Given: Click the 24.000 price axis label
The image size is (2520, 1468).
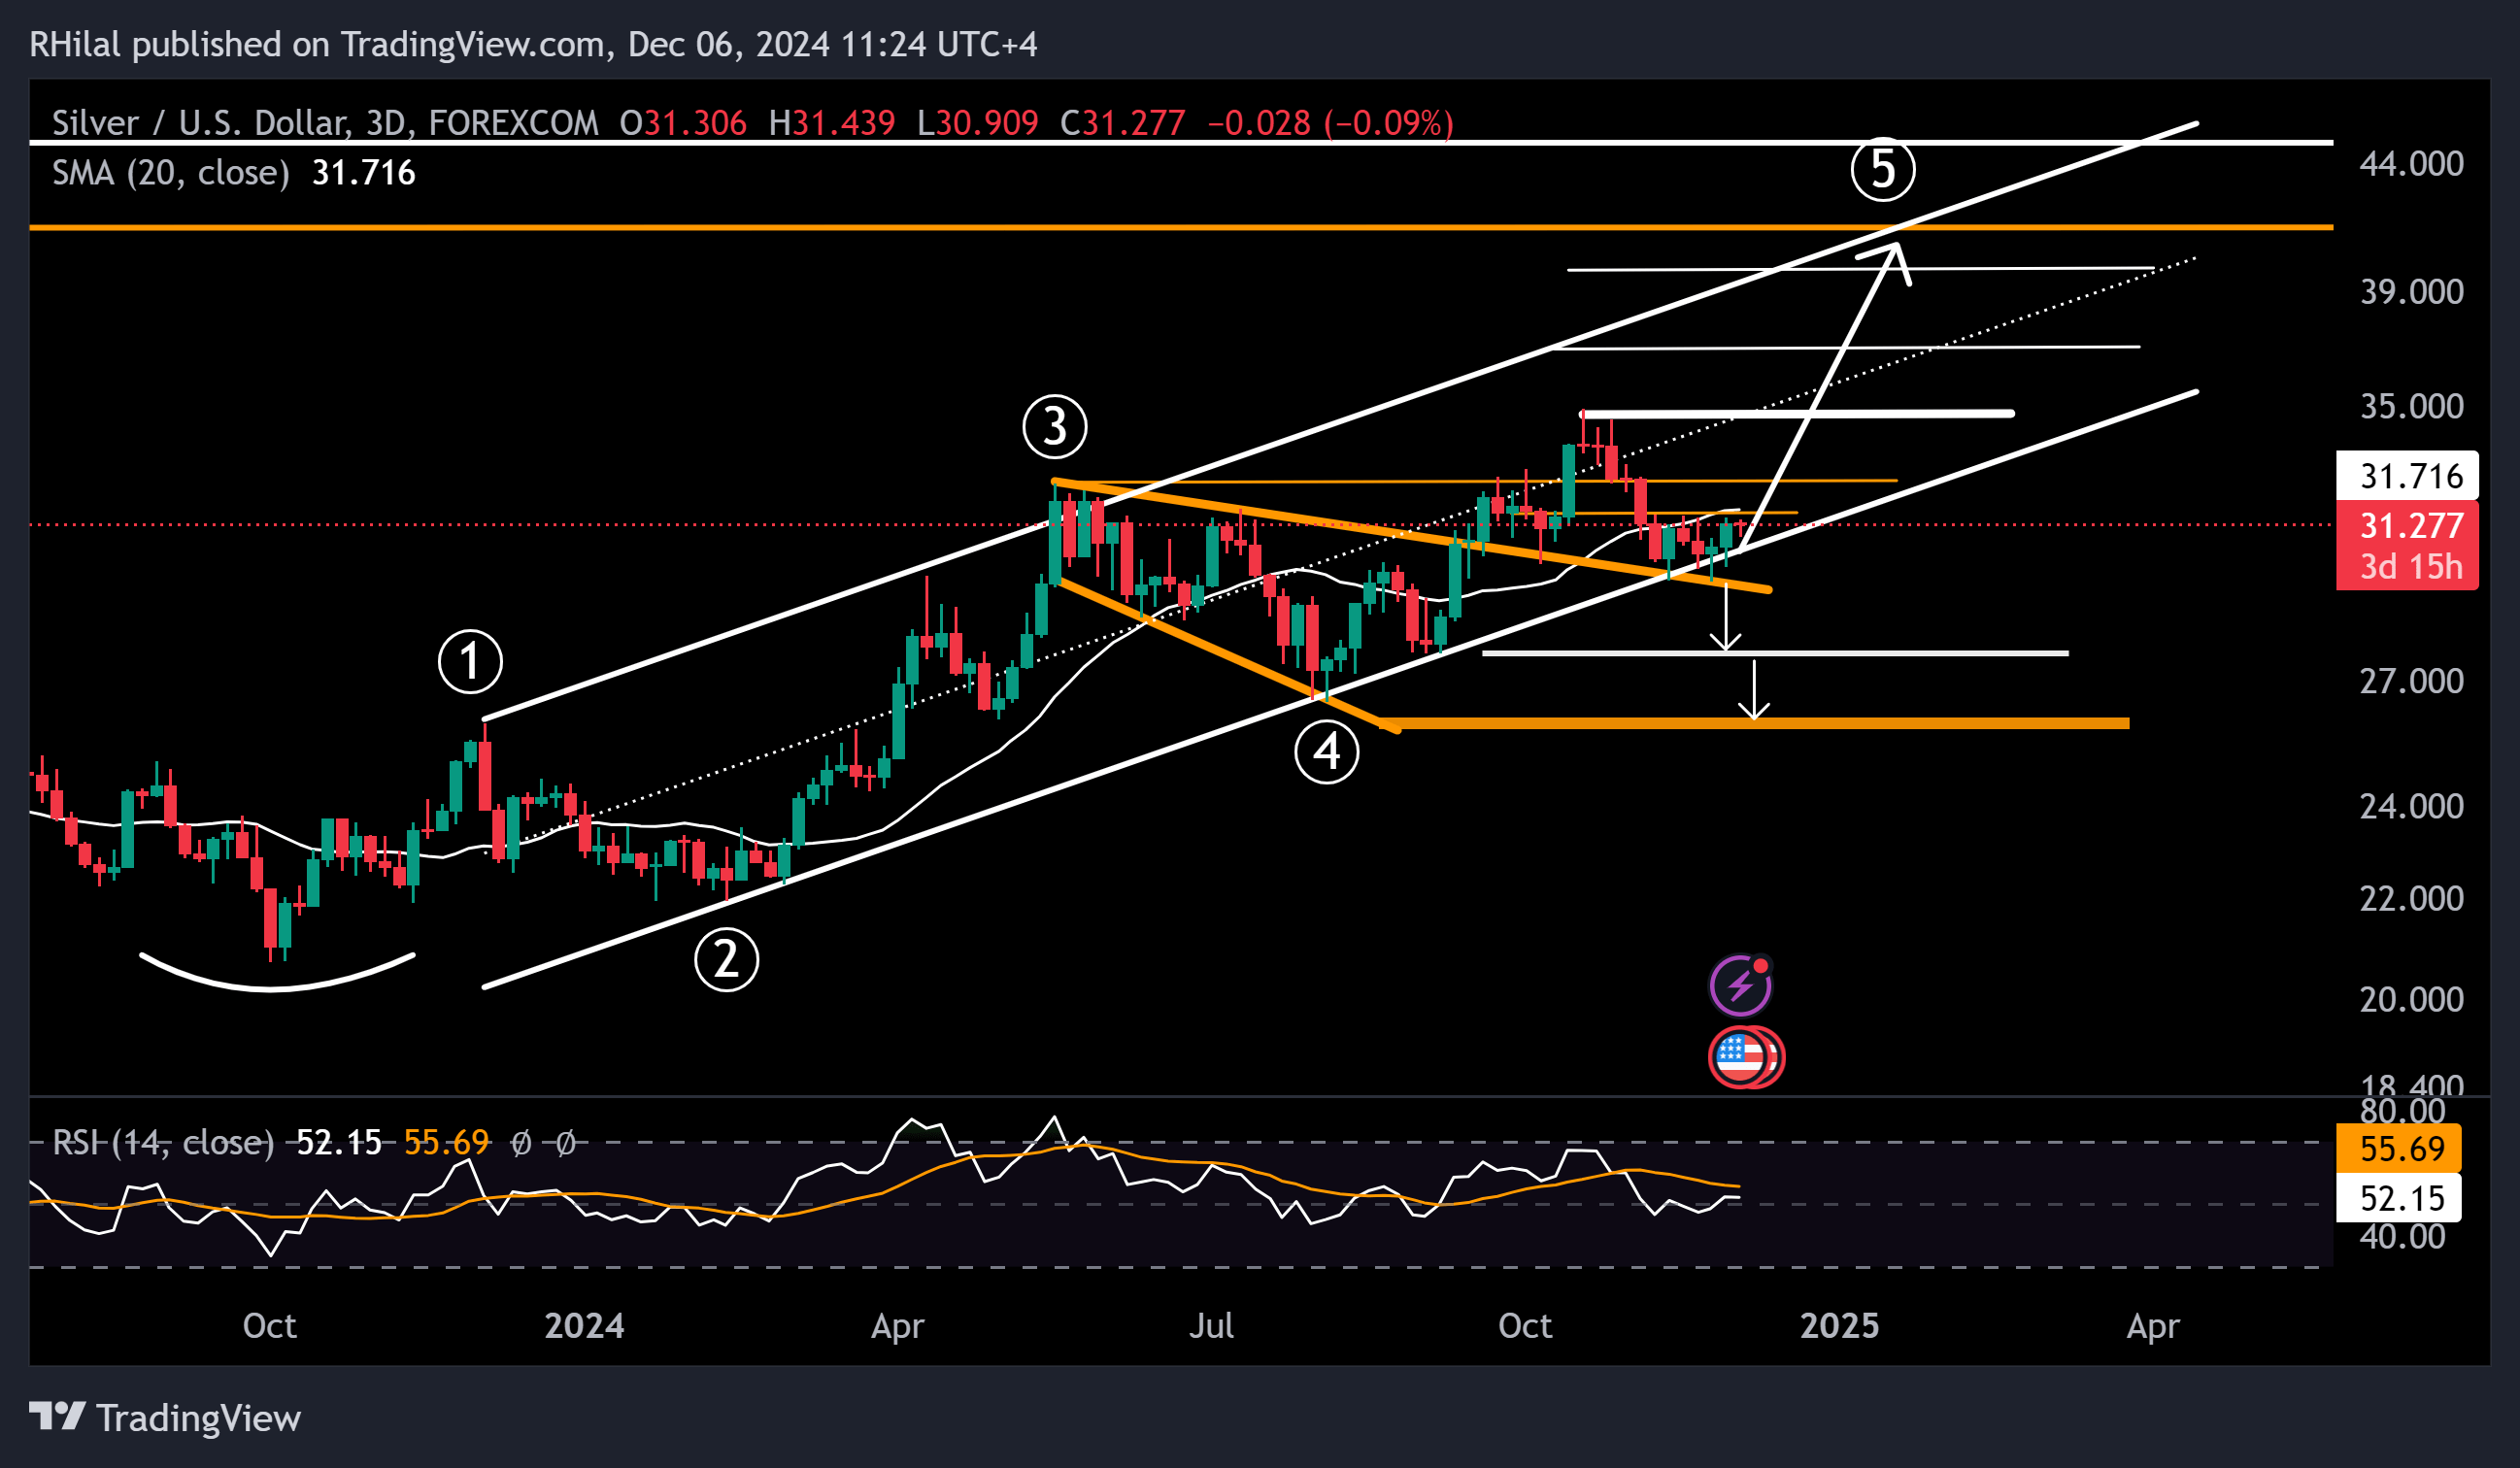Looking at the screenshot, I should point(2411,806).
